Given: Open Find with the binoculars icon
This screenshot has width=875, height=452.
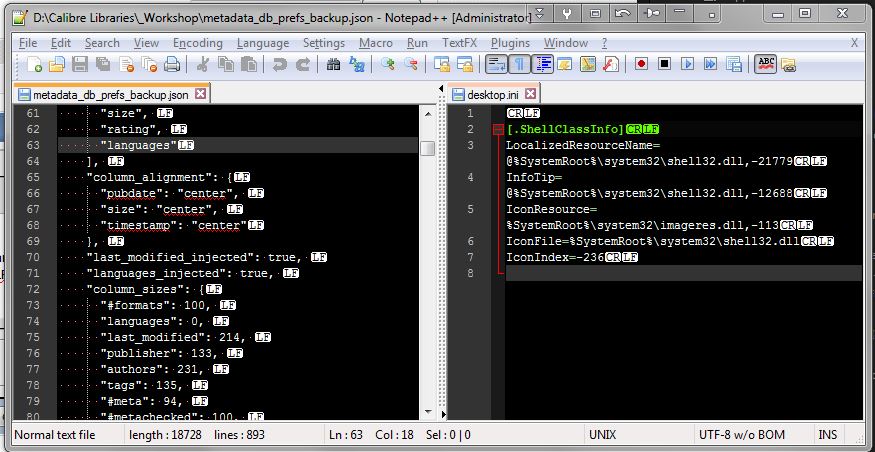Looking at the screenshot, I should (333, 65).
